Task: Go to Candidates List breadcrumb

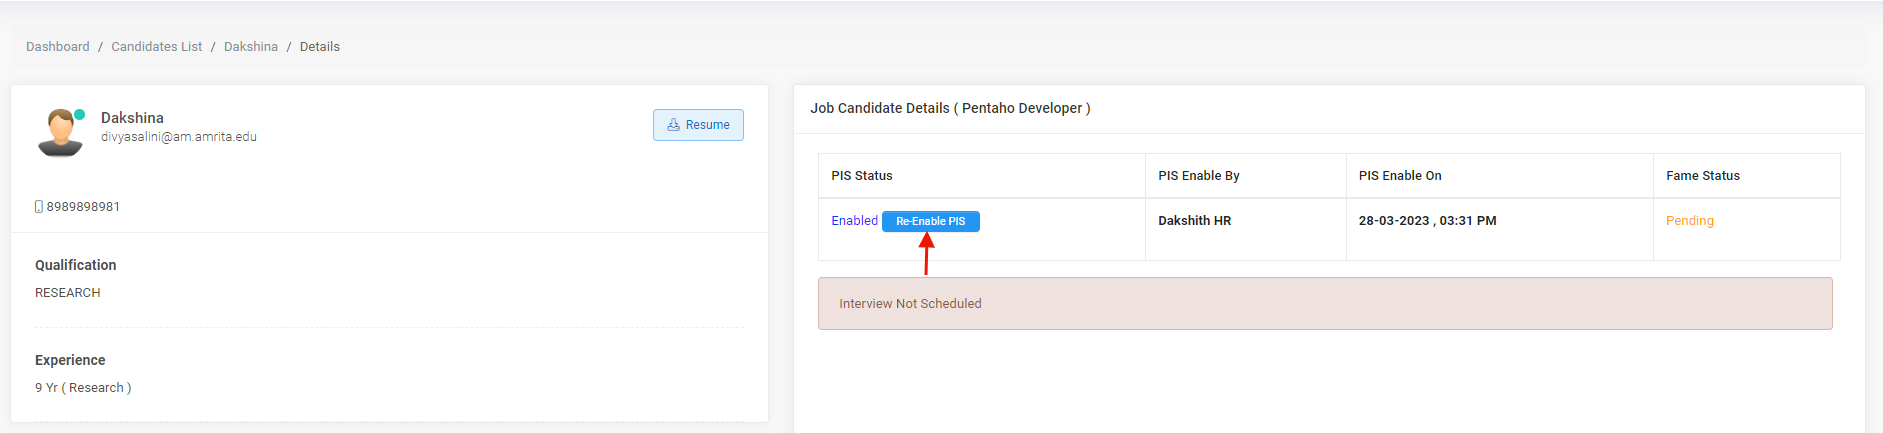Action: tap(157, 47)
